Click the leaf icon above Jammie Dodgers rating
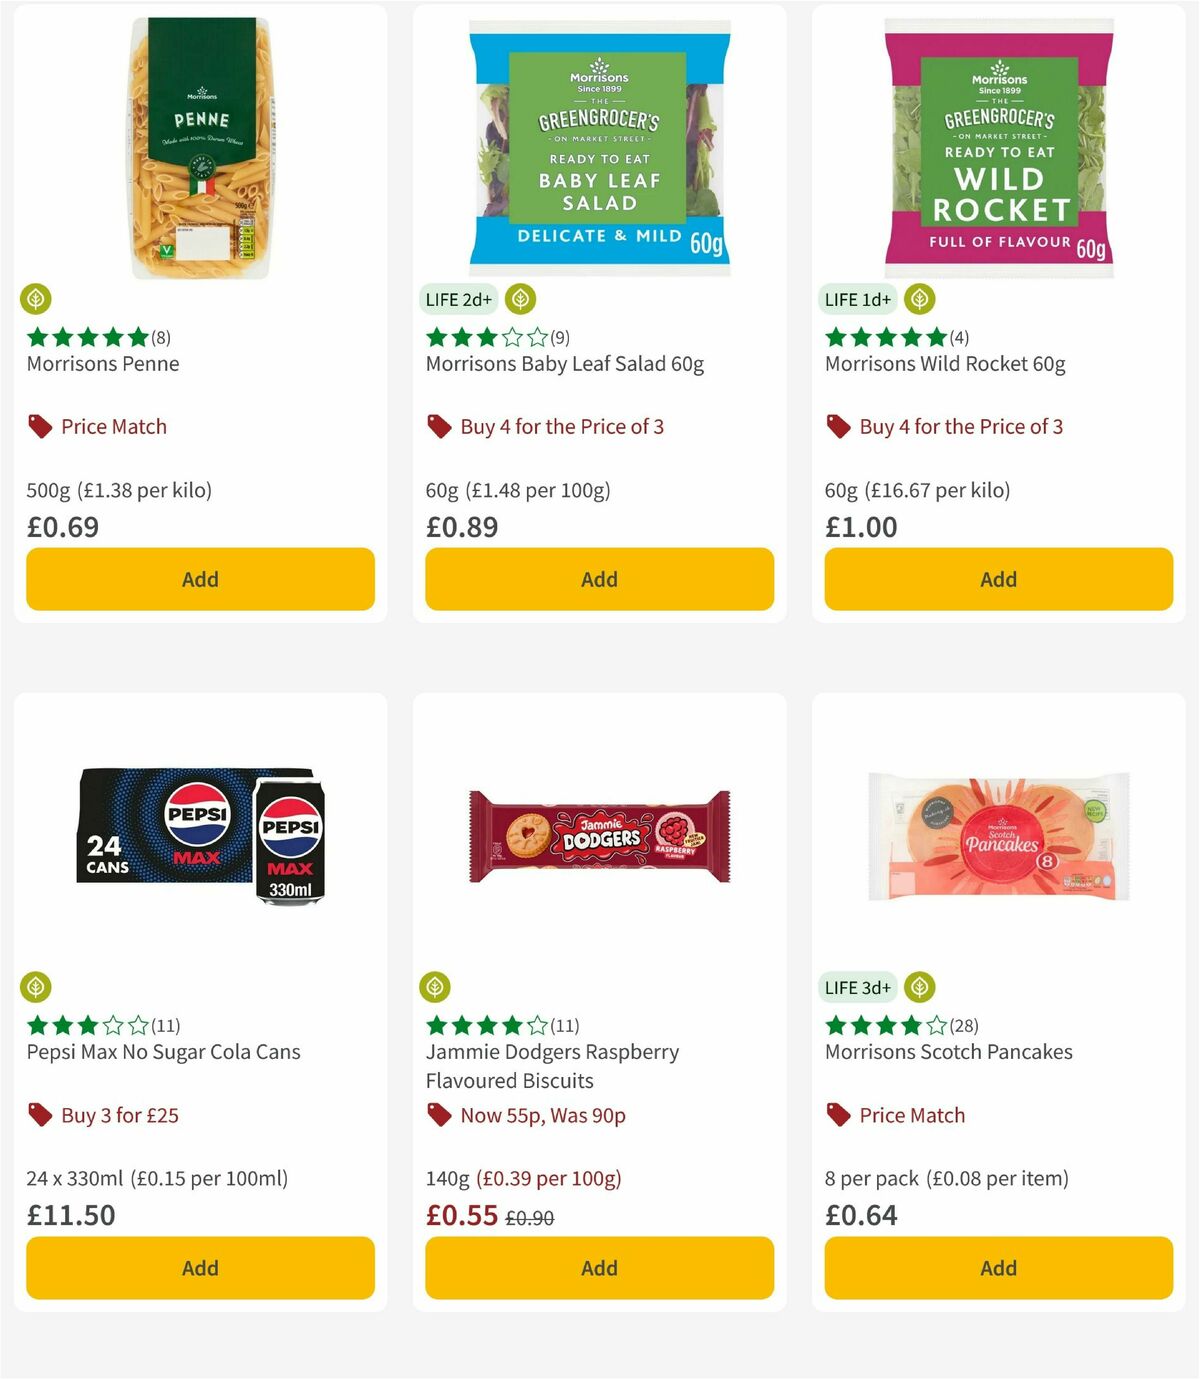 (x=435, y=987)
